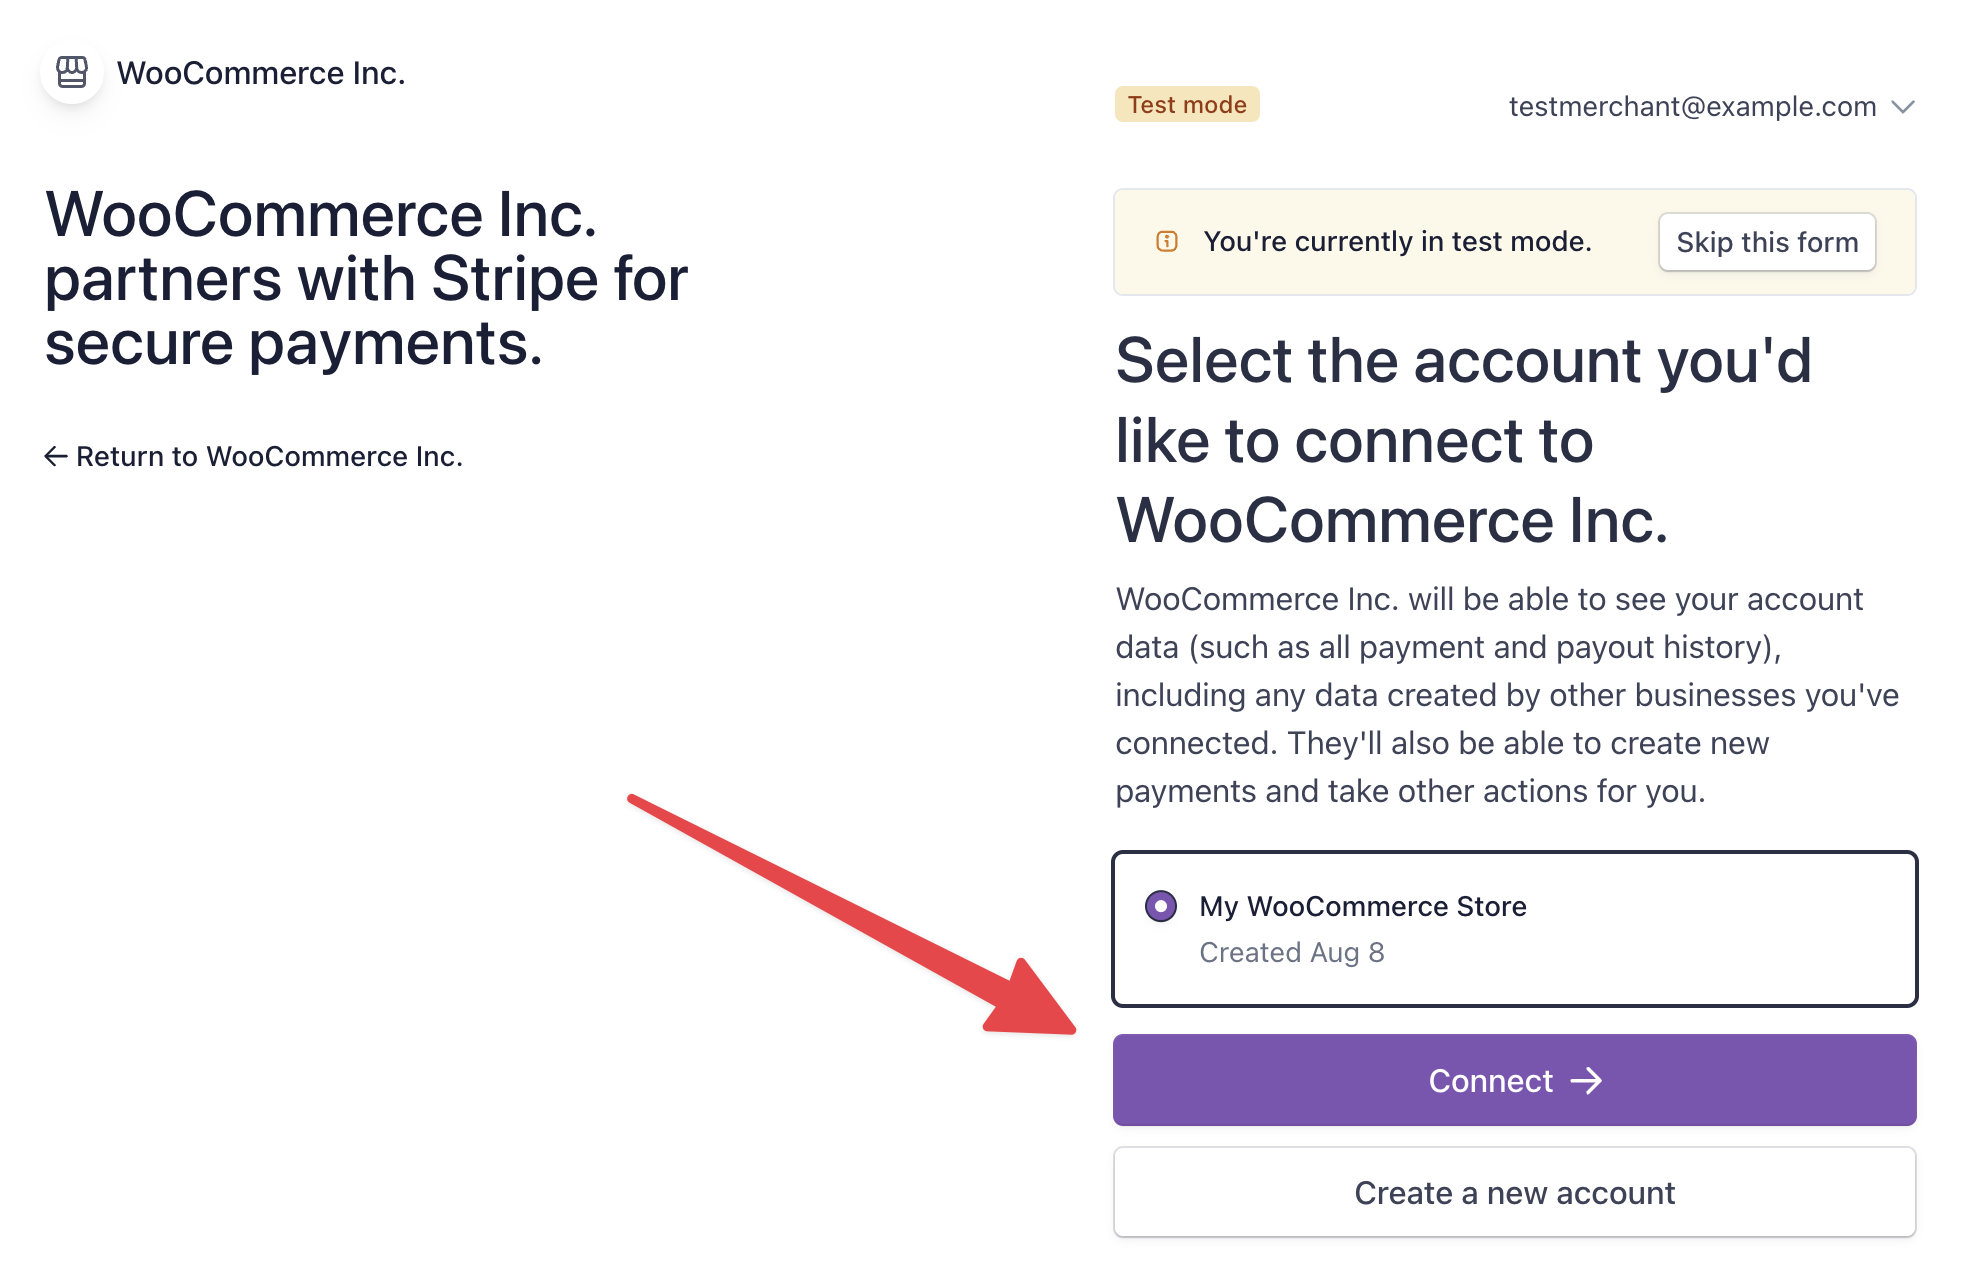Choose Create a new account
The height and width of the screenshot is (1288, 1976).
(x=1514, y=1193)
